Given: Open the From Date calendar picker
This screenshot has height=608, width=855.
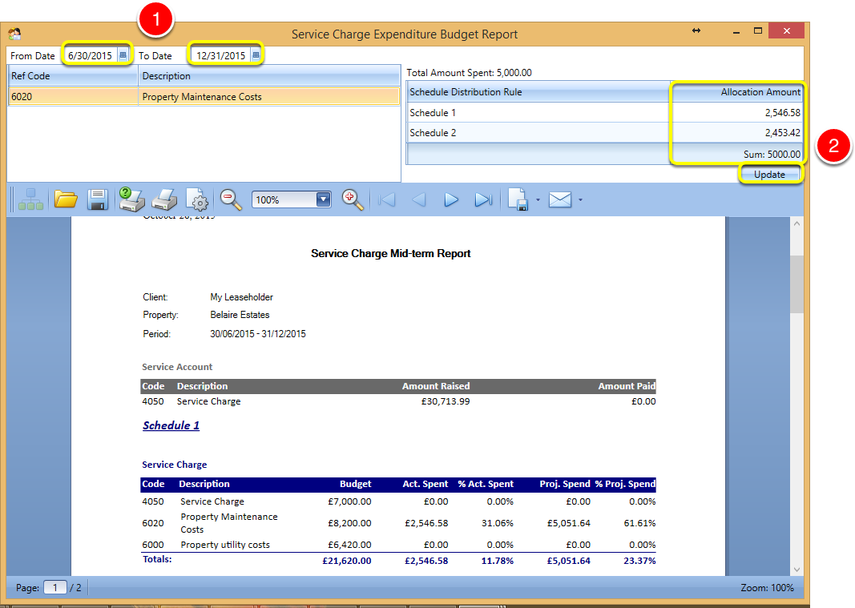Looking at the screenshot, I should pyautogui.click(x=123, y=55).
